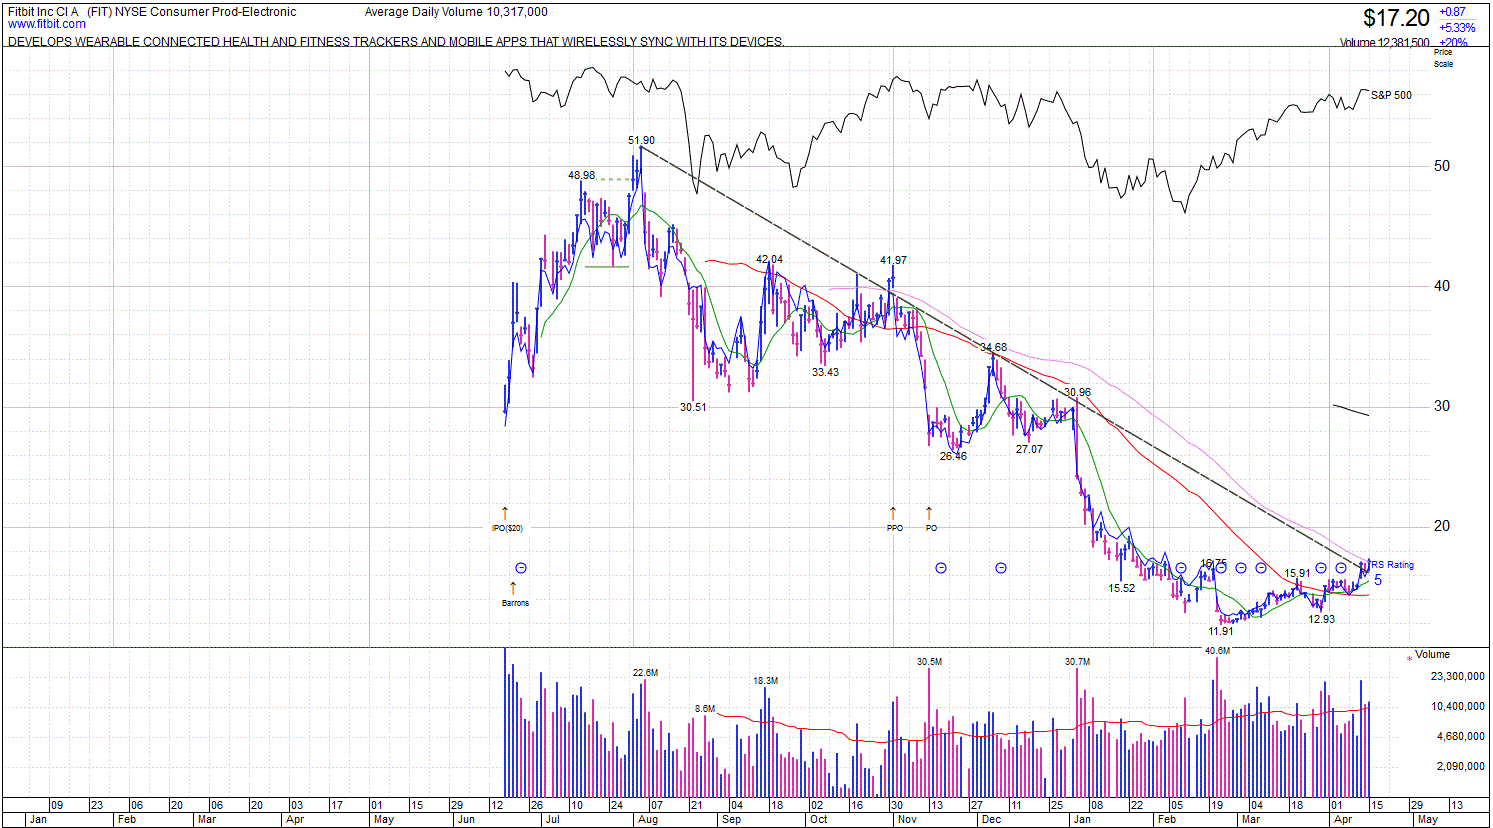Viewport: 1493px width, 828px height.
Task: Click the Sep month axis label
Action: (x=732, y=820)
